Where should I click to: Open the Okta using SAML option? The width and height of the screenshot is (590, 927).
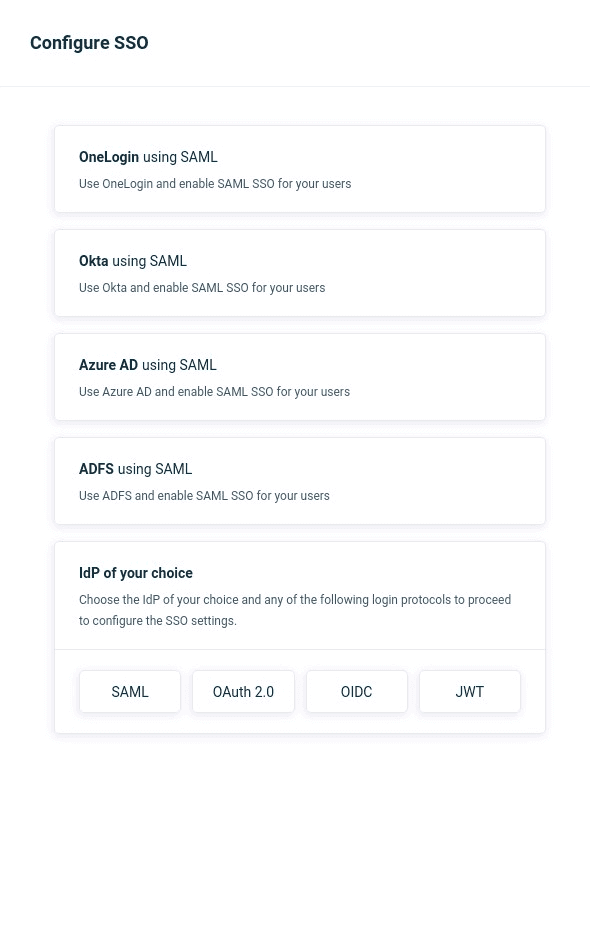tap(300, 273)
